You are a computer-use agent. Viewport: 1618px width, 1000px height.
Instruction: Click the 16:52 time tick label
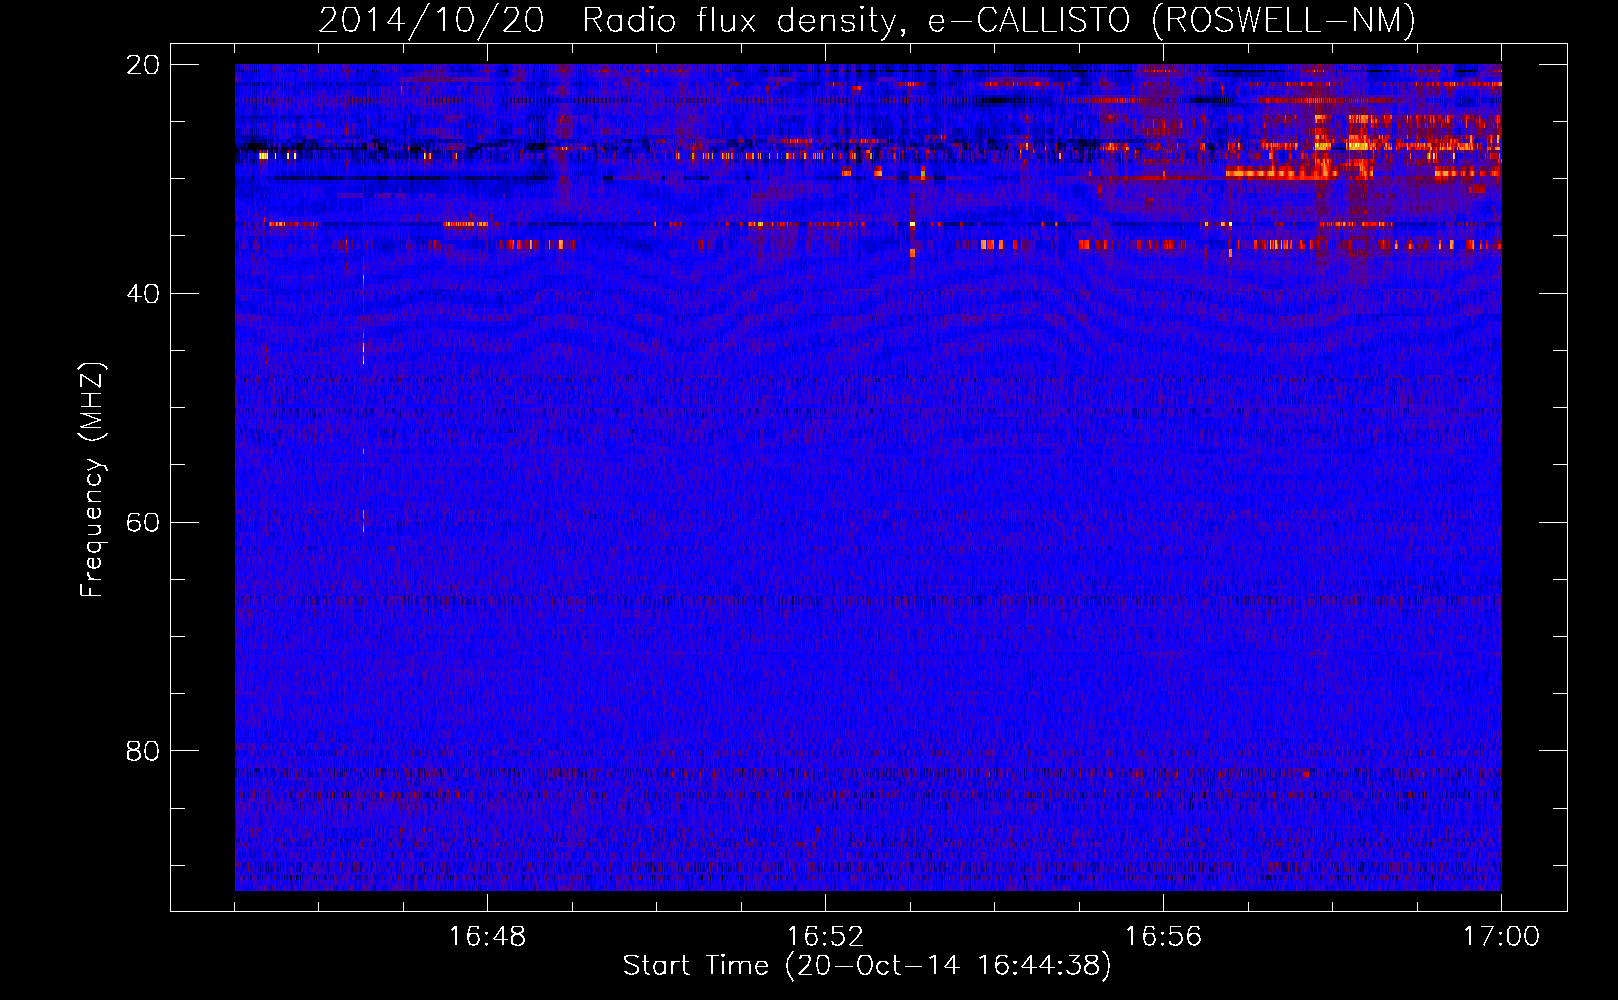825,937
